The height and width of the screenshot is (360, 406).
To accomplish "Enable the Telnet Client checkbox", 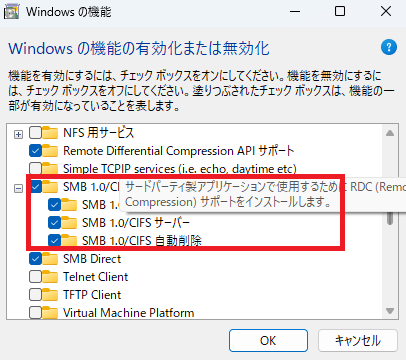I will 35,277.
